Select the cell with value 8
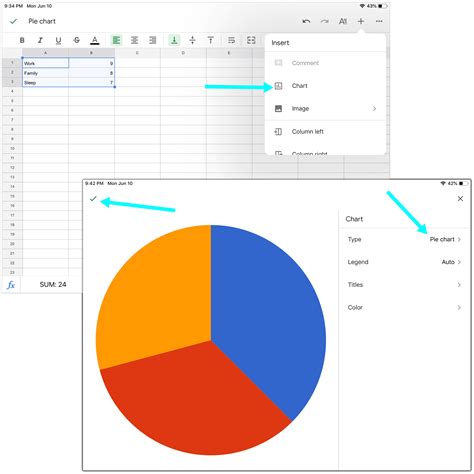 point(92,73)
